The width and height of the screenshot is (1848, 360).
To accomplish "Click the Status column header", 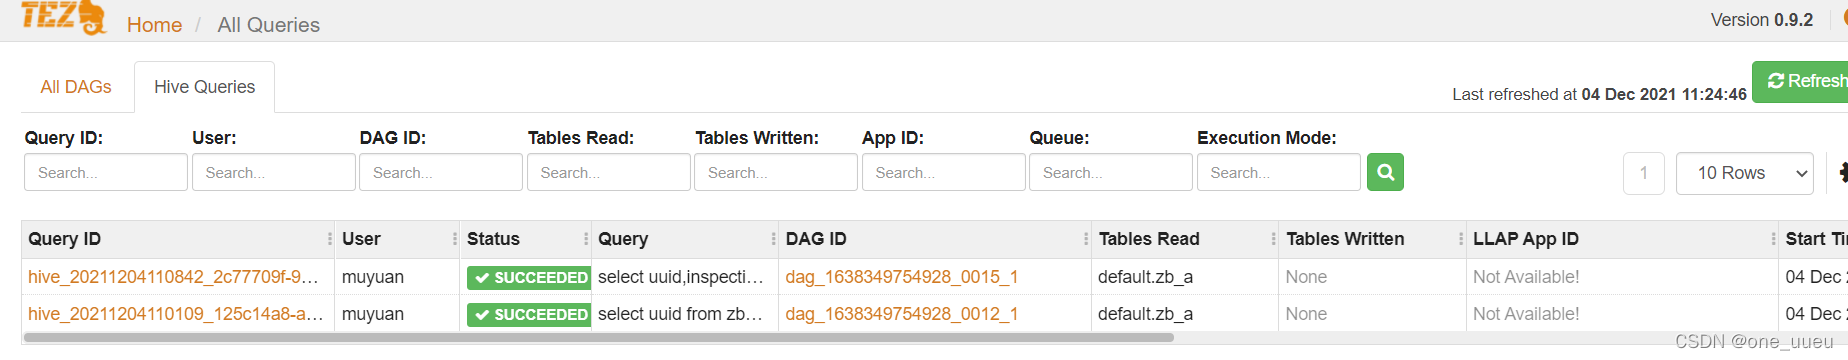I will tap(493, 239).
